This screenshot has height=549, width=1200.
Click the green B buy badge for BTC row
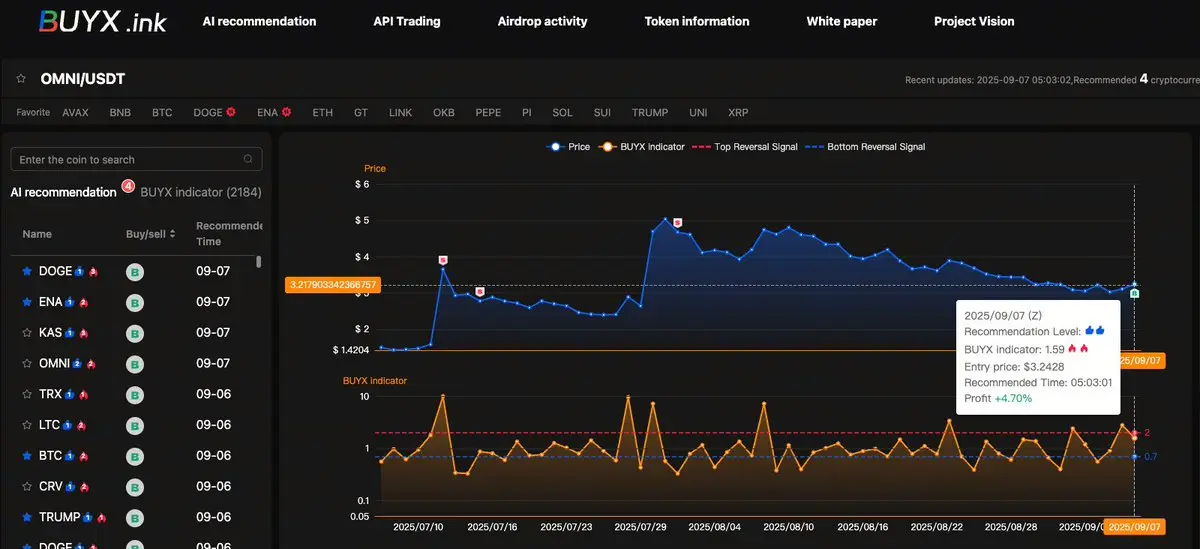[134, 457]
